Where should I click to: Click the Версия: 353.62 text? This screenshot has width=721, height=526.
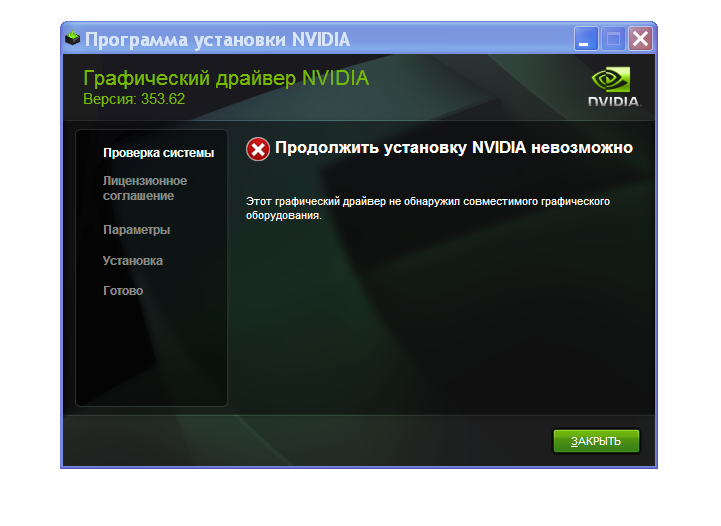click(134, 99)
